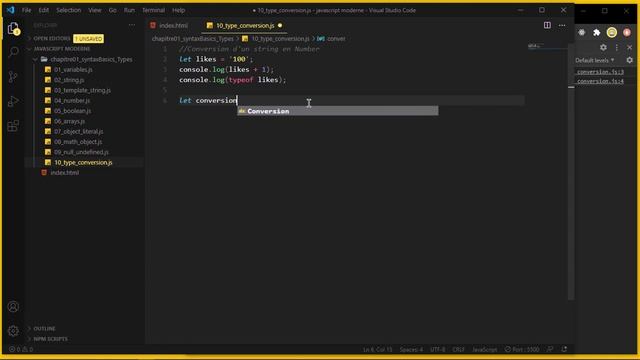Change CRLF end of line setting
640x360 pixels.
pos(458,349)
